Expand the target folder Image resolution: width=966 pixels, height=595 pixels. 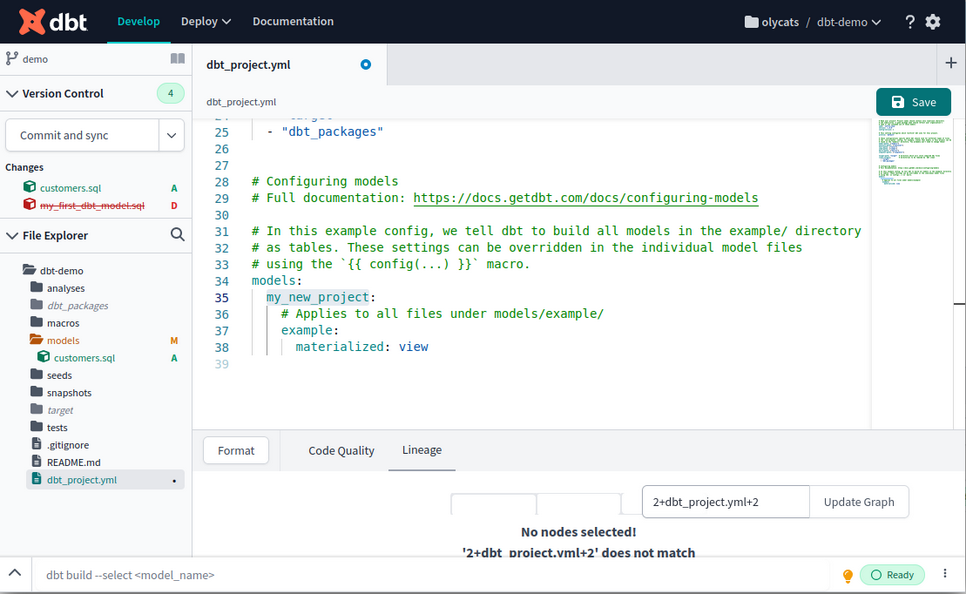click(x=36, y=409)
